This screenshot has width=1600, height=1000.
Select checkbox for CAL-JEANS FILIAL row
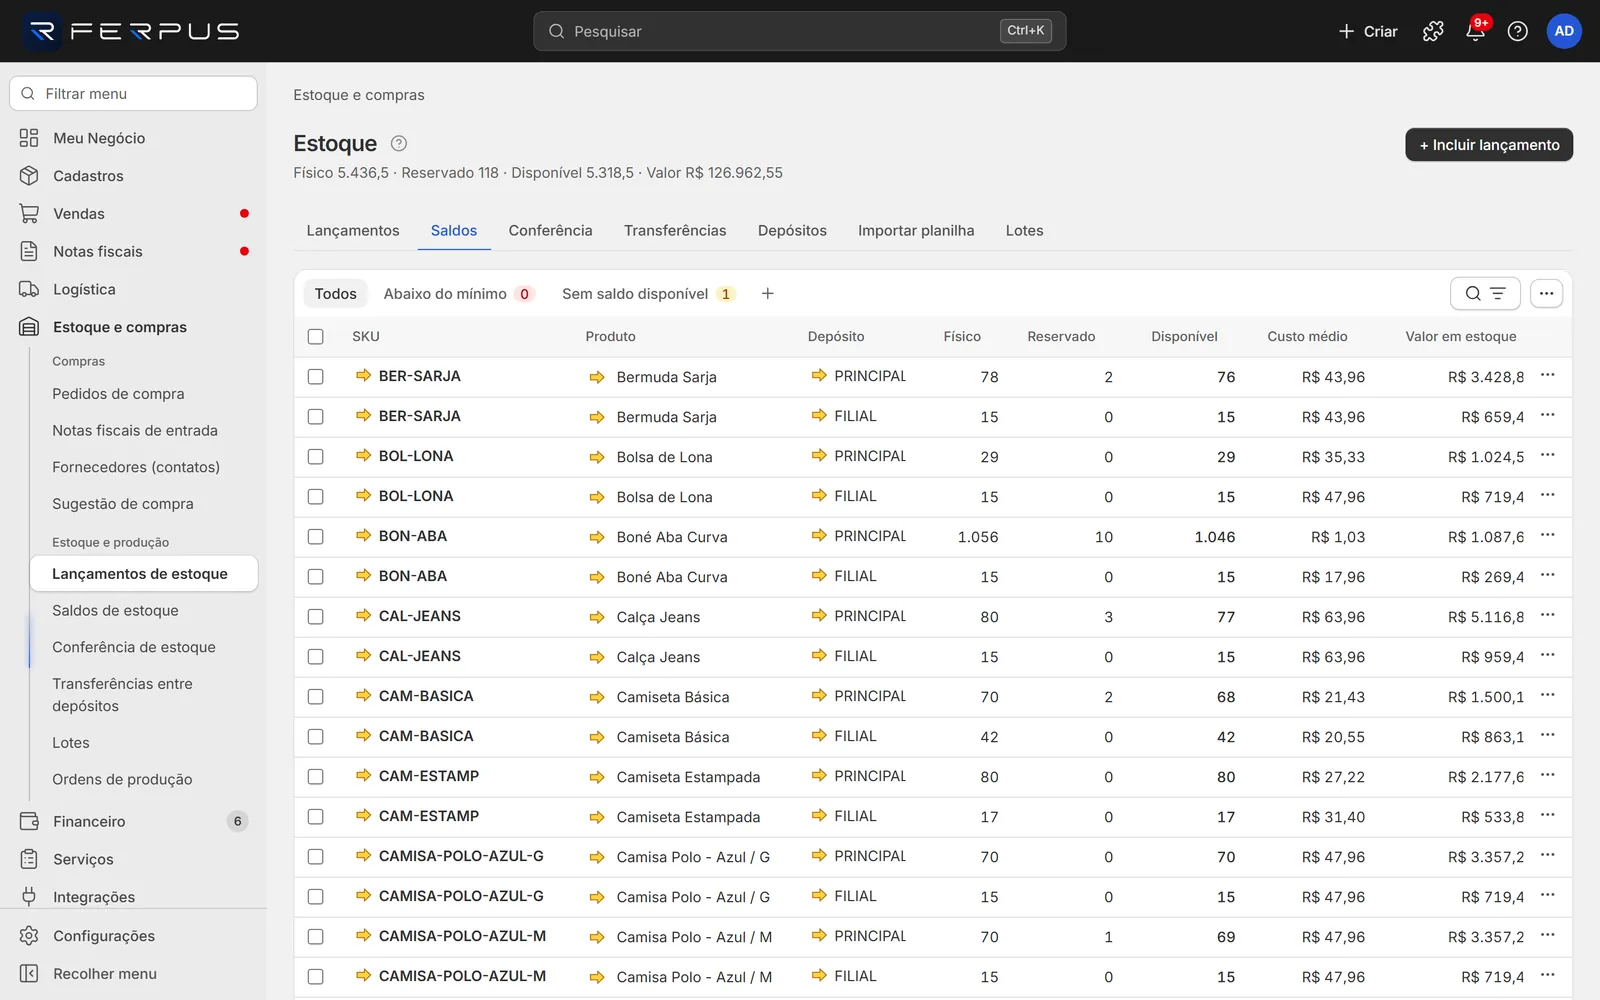point(316,657)
